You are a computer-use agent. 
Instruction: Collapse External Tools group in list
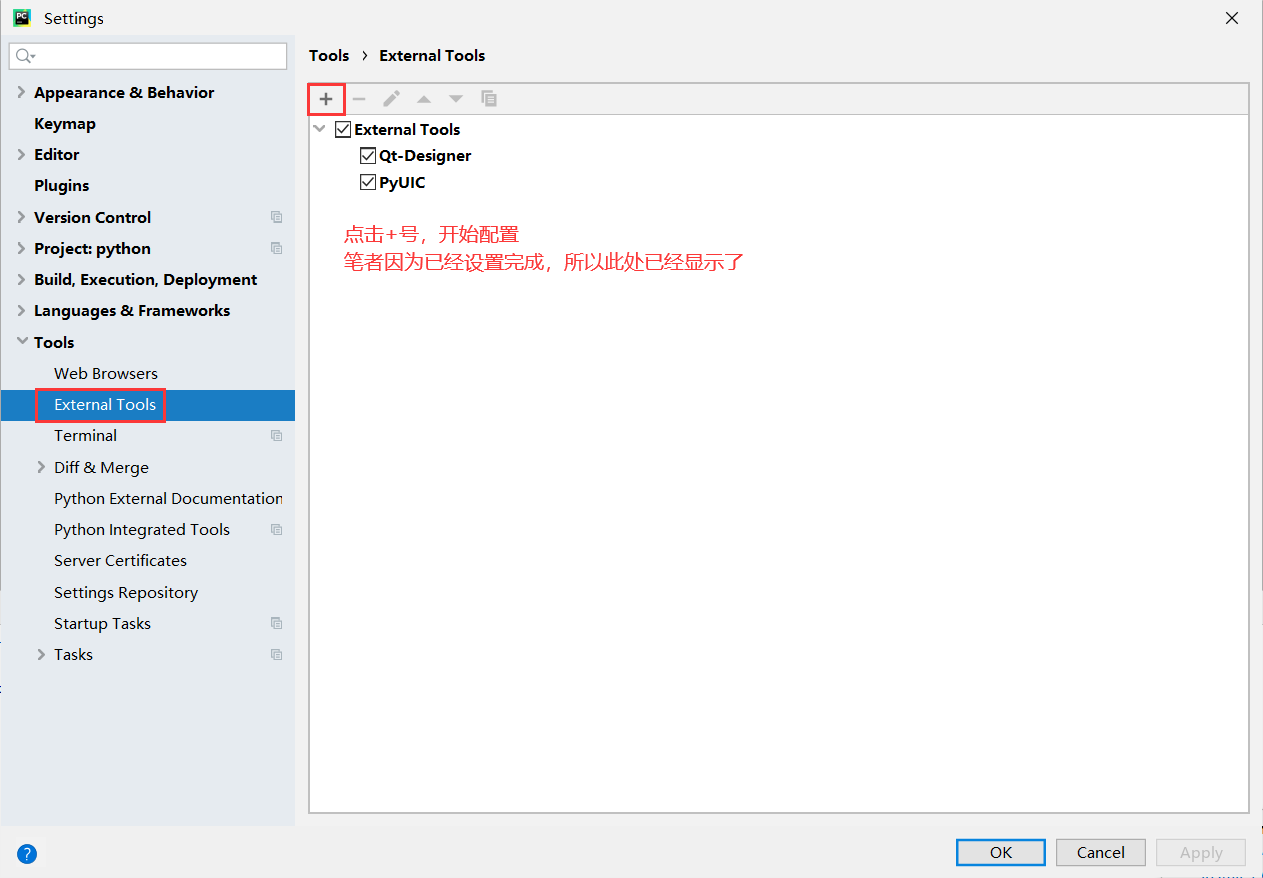[x=319, y=129]
